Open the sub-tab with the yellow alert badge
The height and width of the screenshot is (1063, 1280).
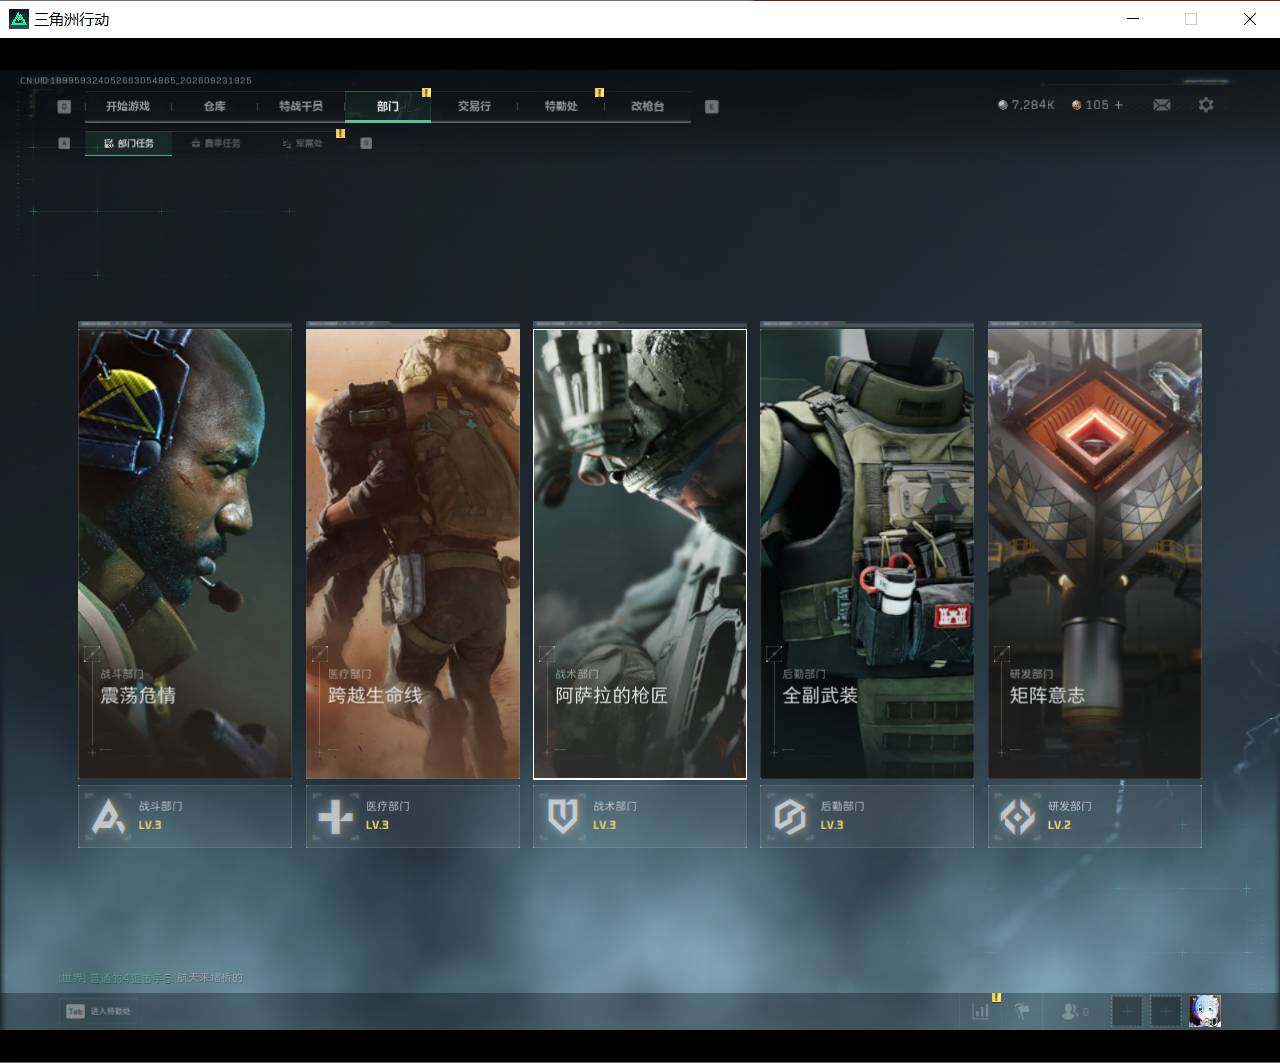click(x=302, y=143)
